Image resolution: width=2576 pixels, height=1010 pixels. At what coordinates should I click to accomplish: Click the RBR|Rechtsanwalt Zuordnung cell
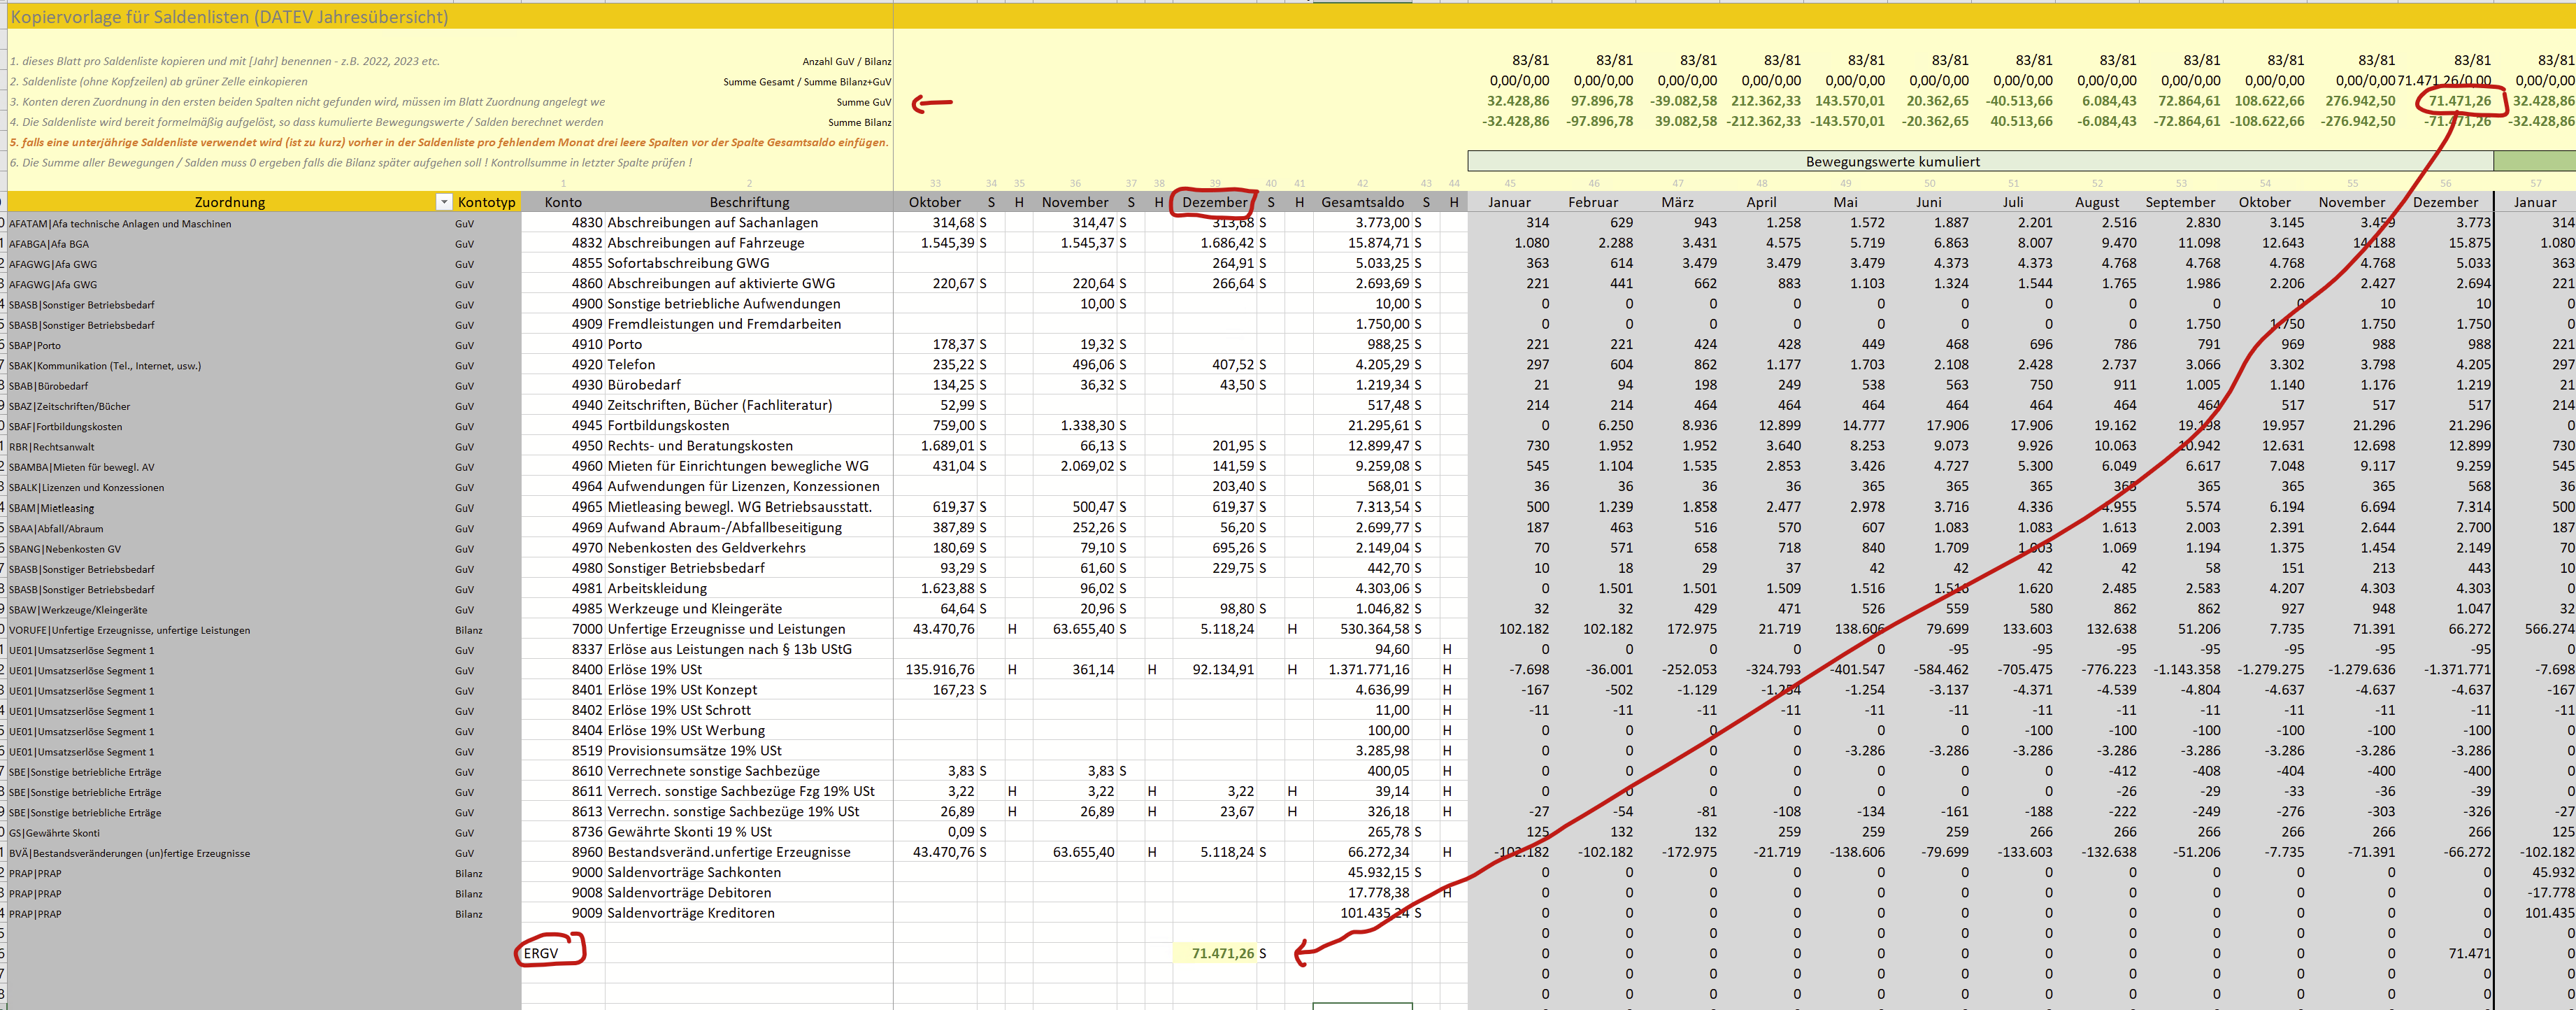[52, 447]
